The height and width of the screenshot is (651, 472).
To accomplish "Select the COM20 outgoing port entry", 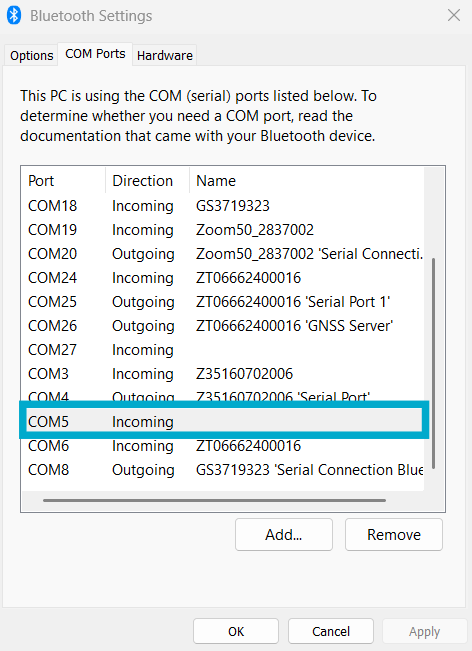I will (x=223, y=254).
